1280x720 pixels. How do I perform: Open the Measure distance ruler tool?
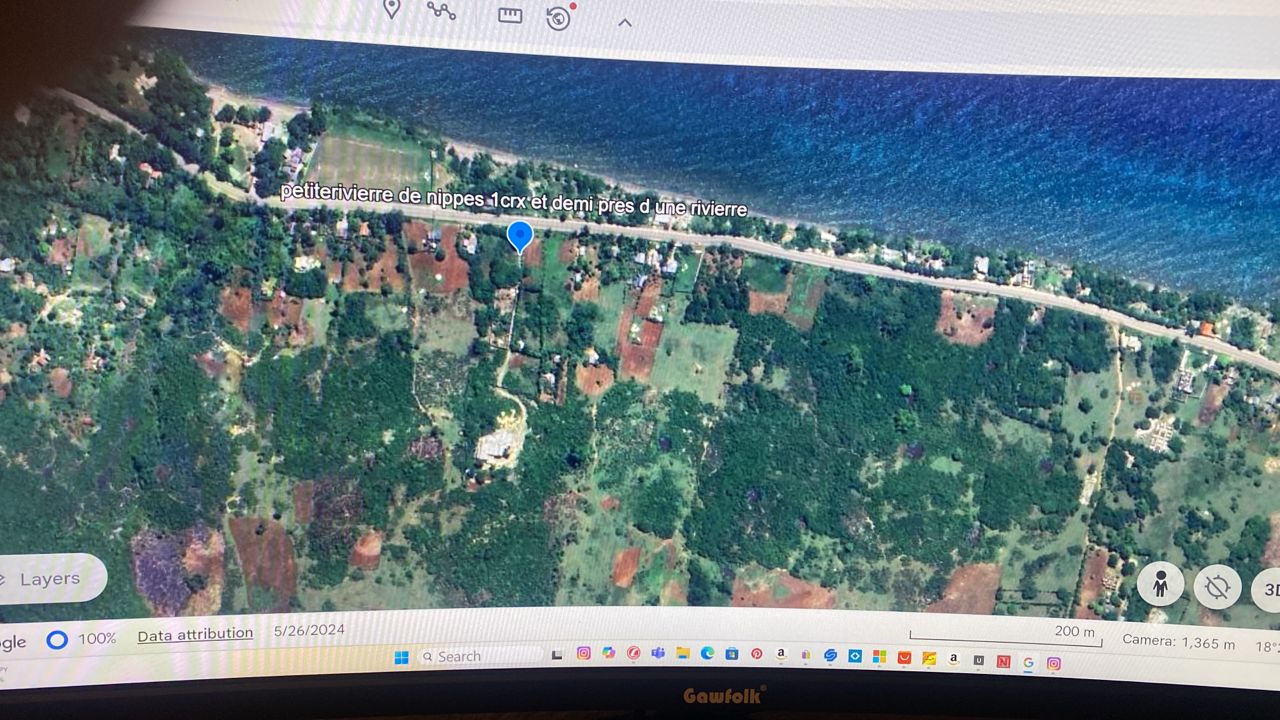510,15
